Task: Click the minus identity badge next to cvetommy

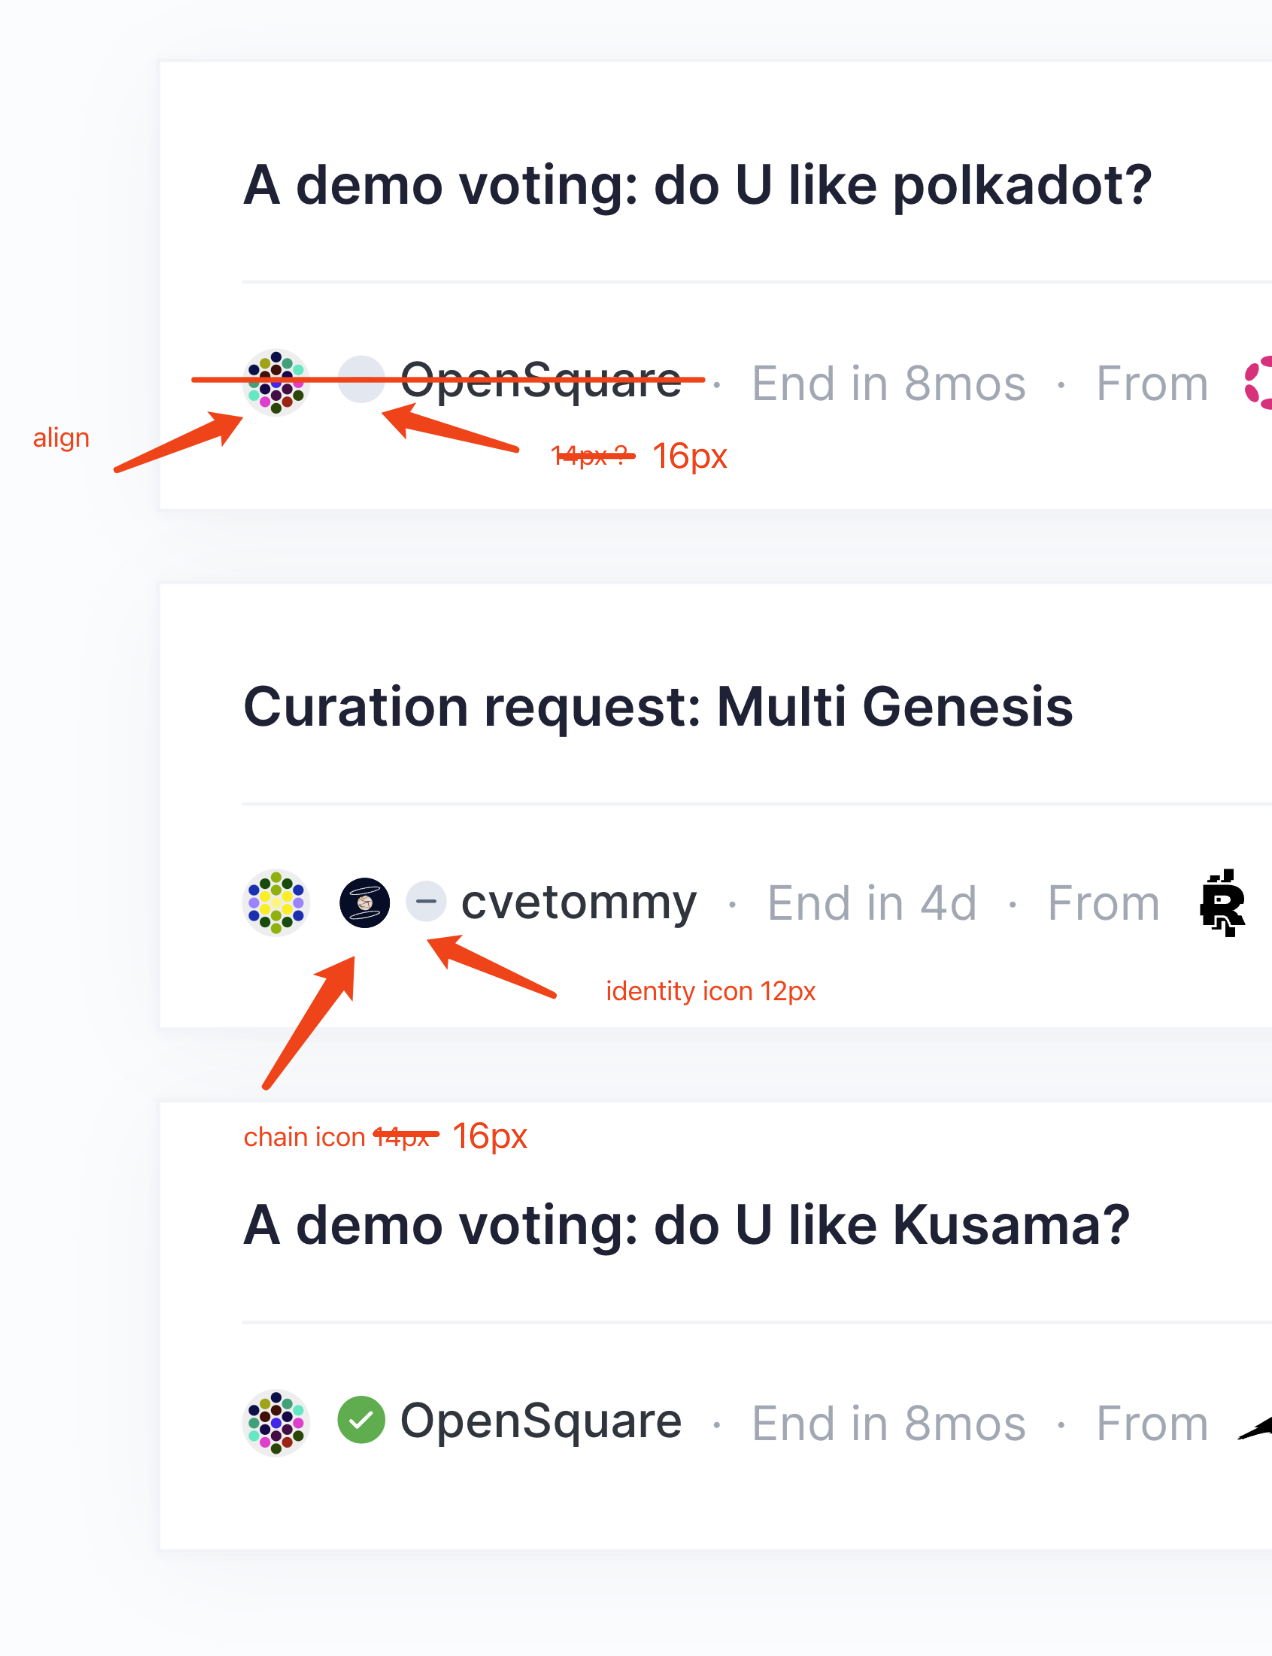Action: (425, 902)
